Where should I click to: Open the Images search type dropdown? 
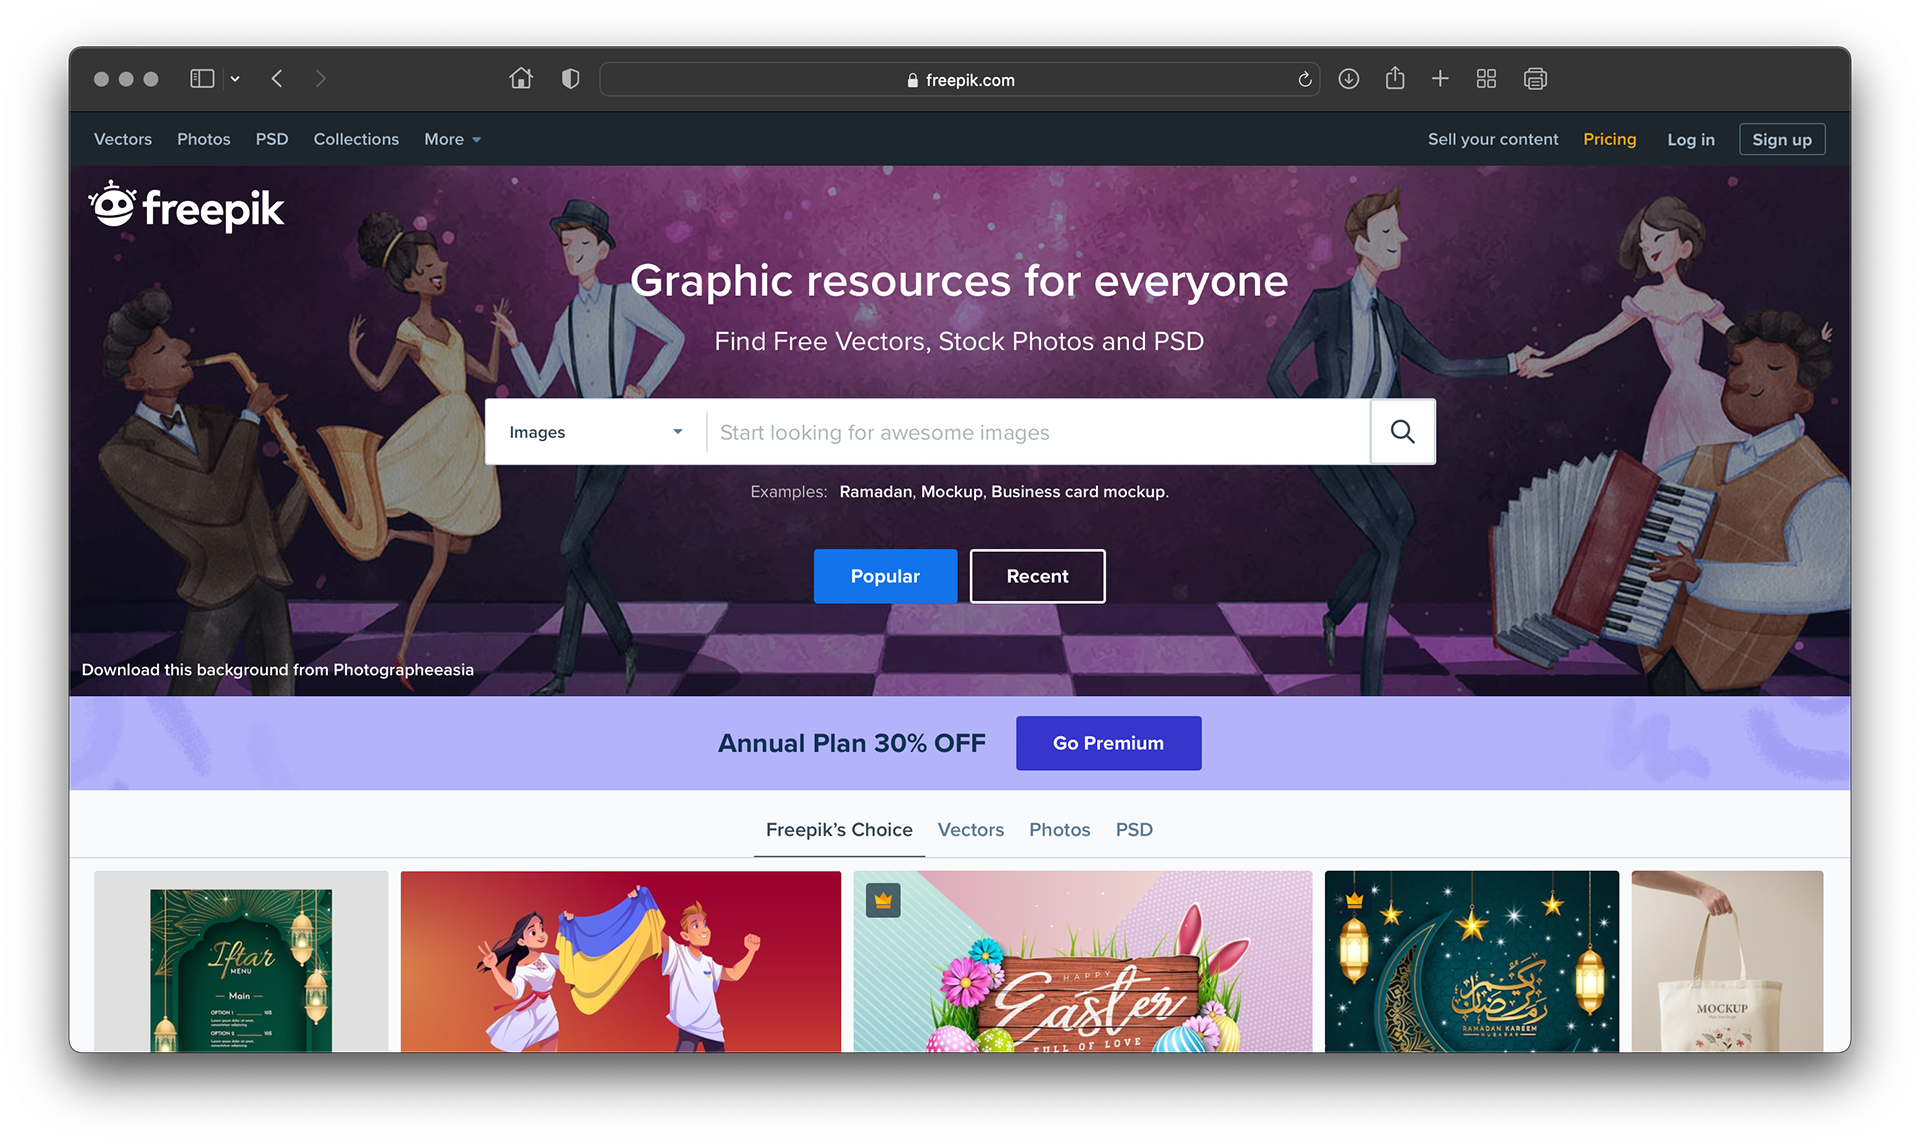595,432
